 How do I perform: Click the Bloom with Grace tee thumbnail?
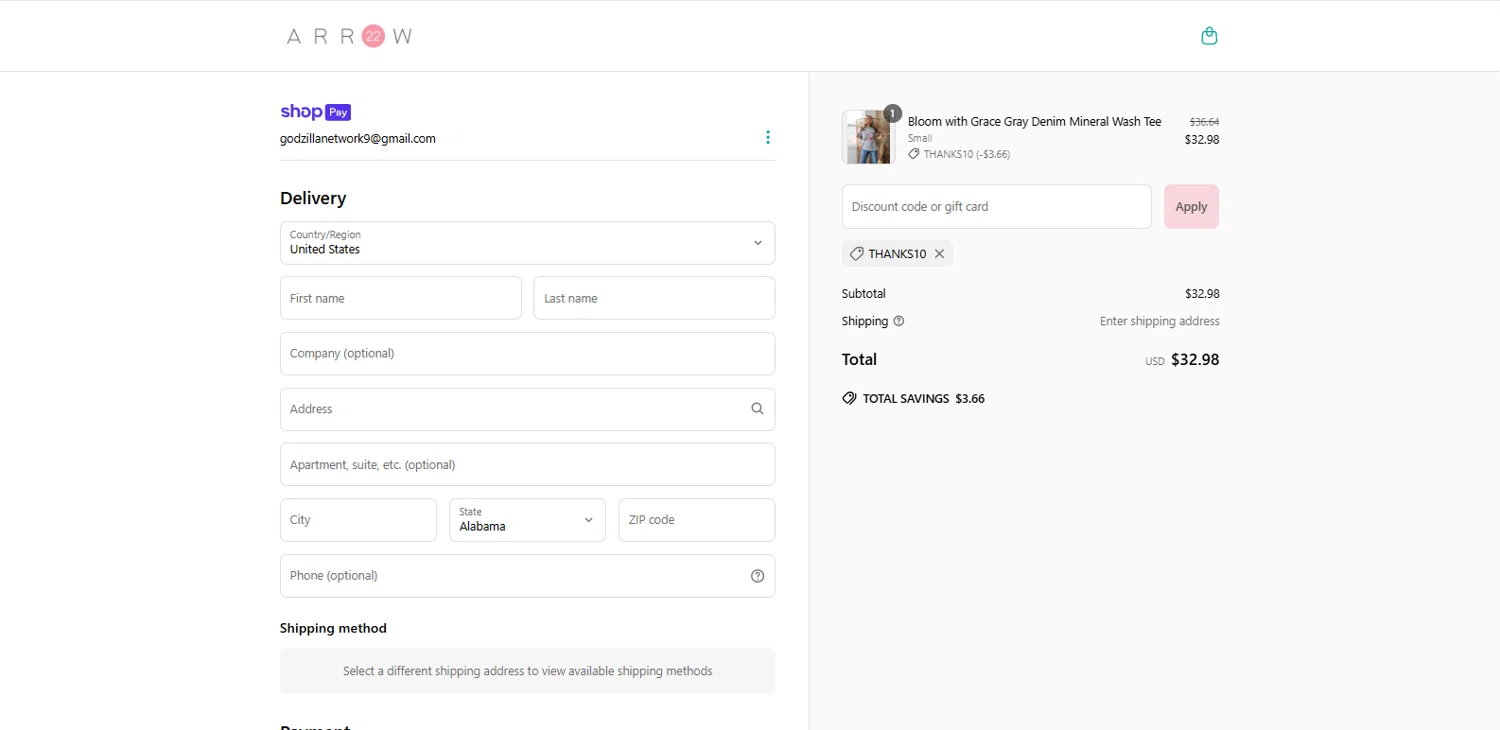[867, 137]
